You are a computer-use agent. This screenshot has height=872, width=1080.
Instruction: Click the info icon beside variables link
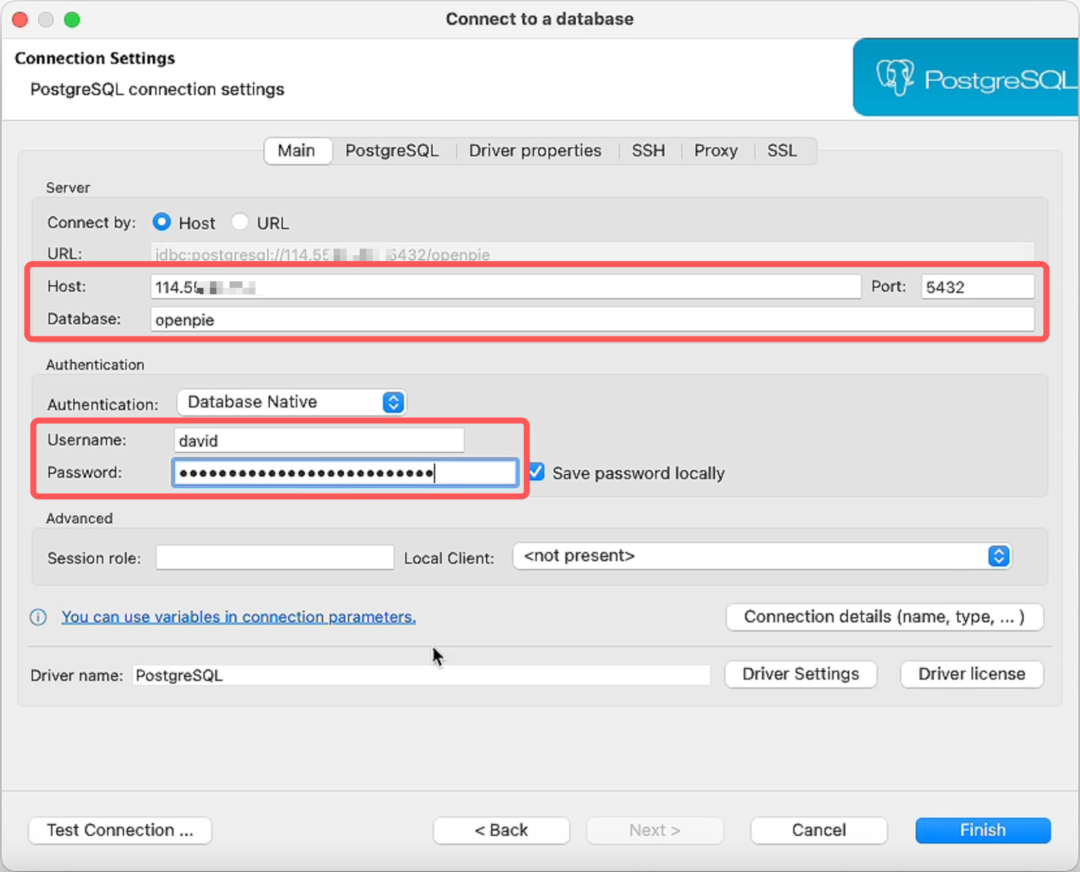[38, 617]
